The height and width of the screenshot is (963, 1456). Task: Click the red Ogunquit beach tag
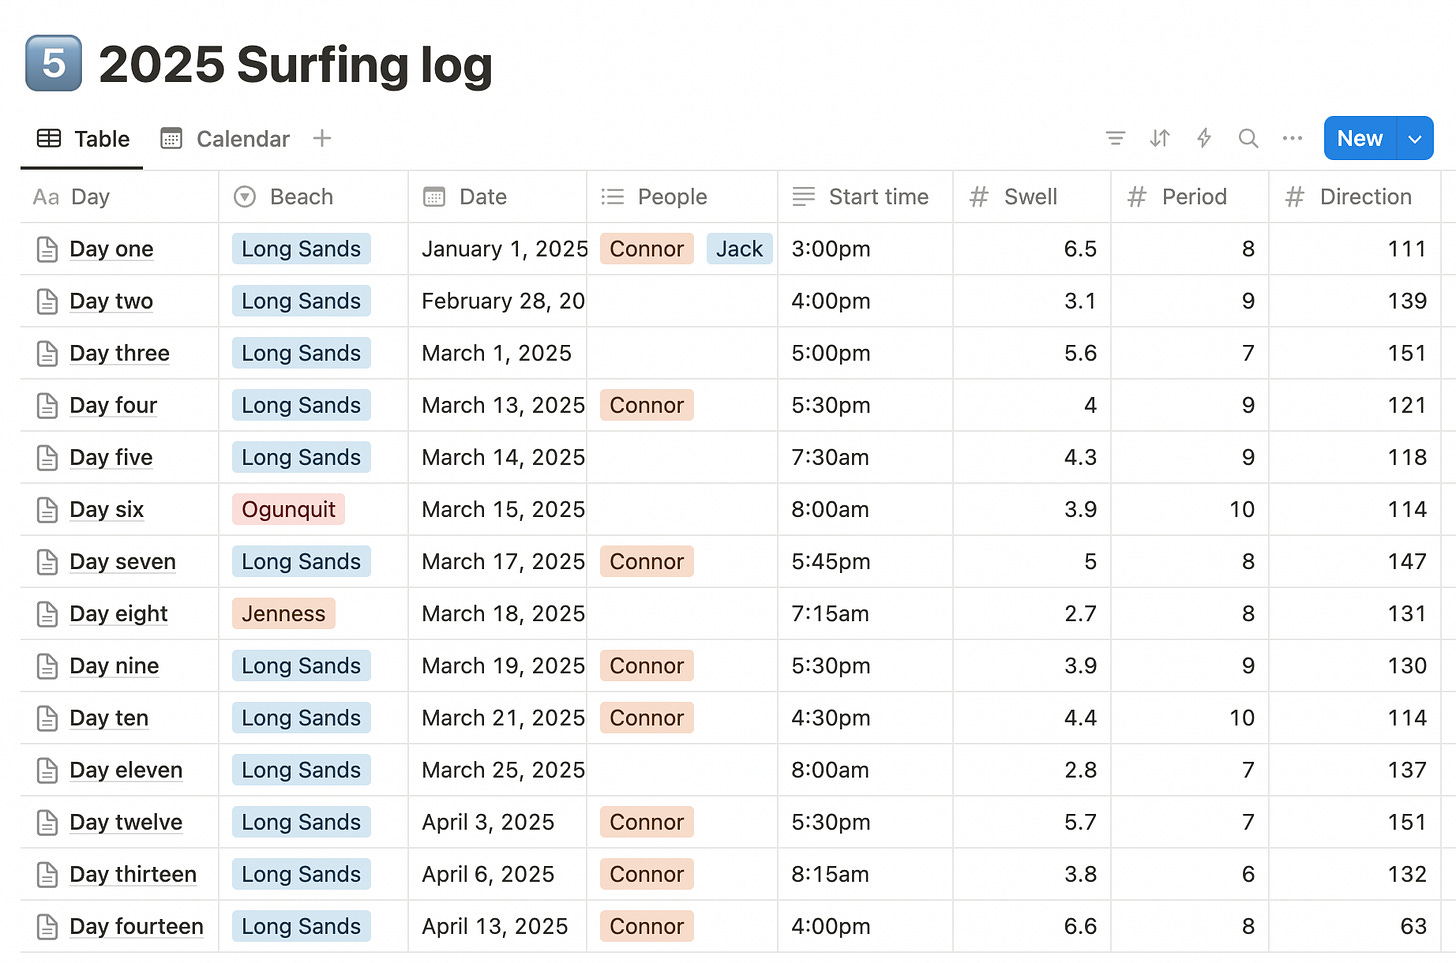pyautogui.click(x=288, y=510)
